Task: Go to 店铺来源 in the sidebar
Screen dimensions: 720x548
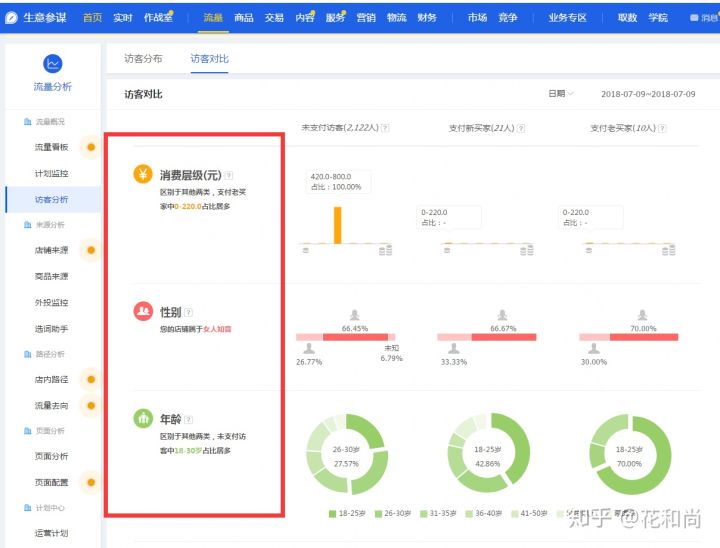Action: click(x=51, y=250)
